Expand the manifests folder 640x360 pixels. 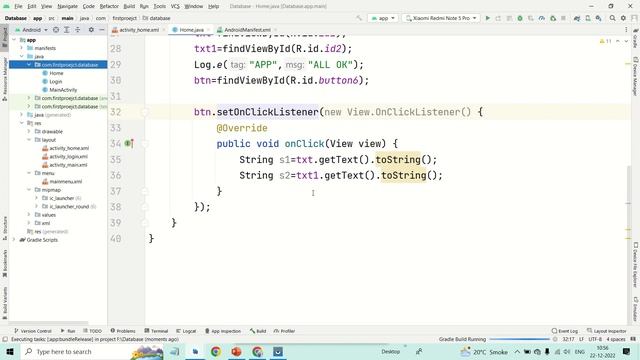(x=22, y=48)
